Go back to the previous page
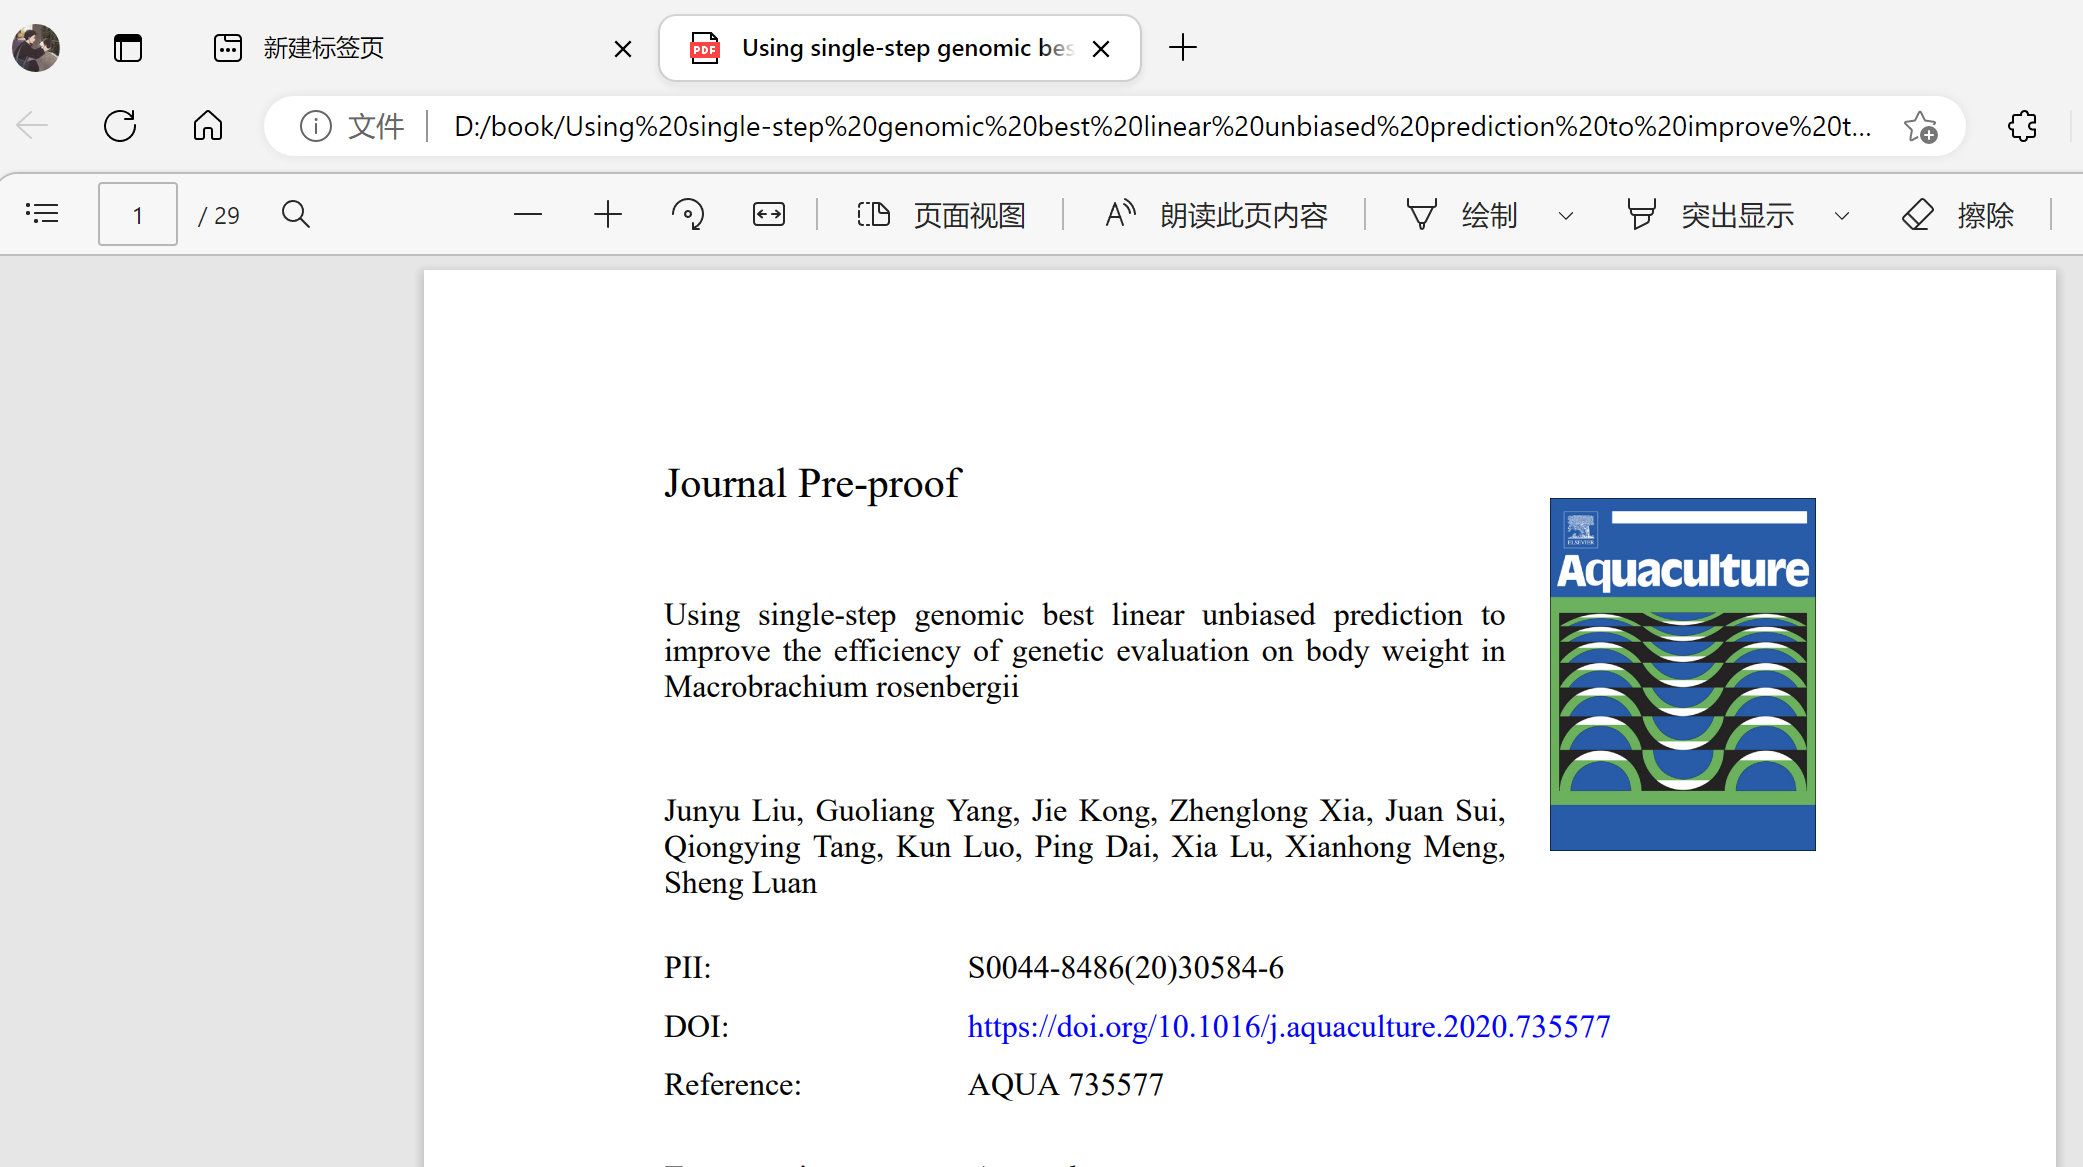Viewport: 2083px width, 1167px height. coord(32,126)
